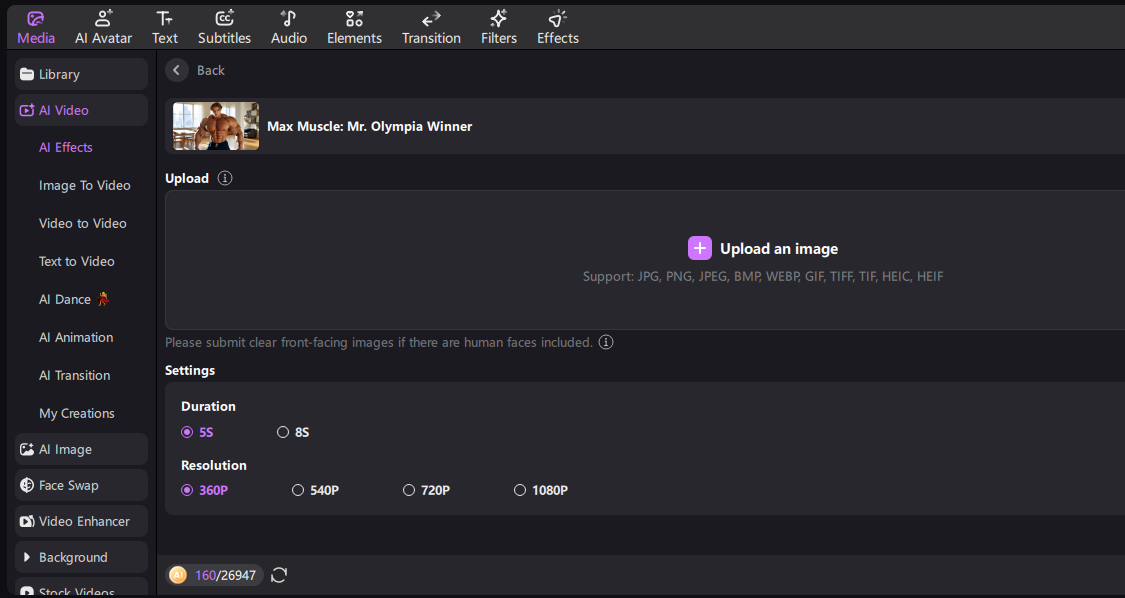This screenshot has width=1125, height=598.
Task: Open the Filters panel
Action: [x=498, y=26]
